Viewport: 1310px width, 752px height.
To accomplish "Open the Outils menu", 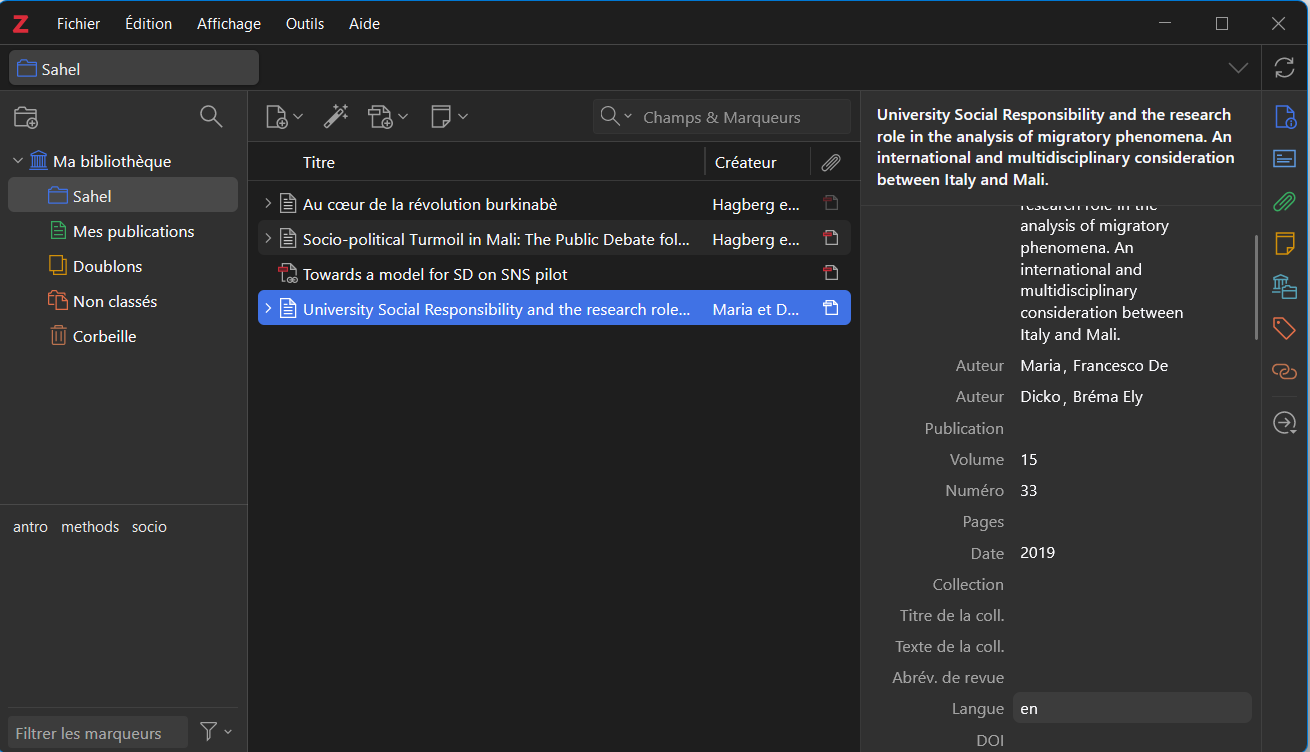I will coord(304,23).
